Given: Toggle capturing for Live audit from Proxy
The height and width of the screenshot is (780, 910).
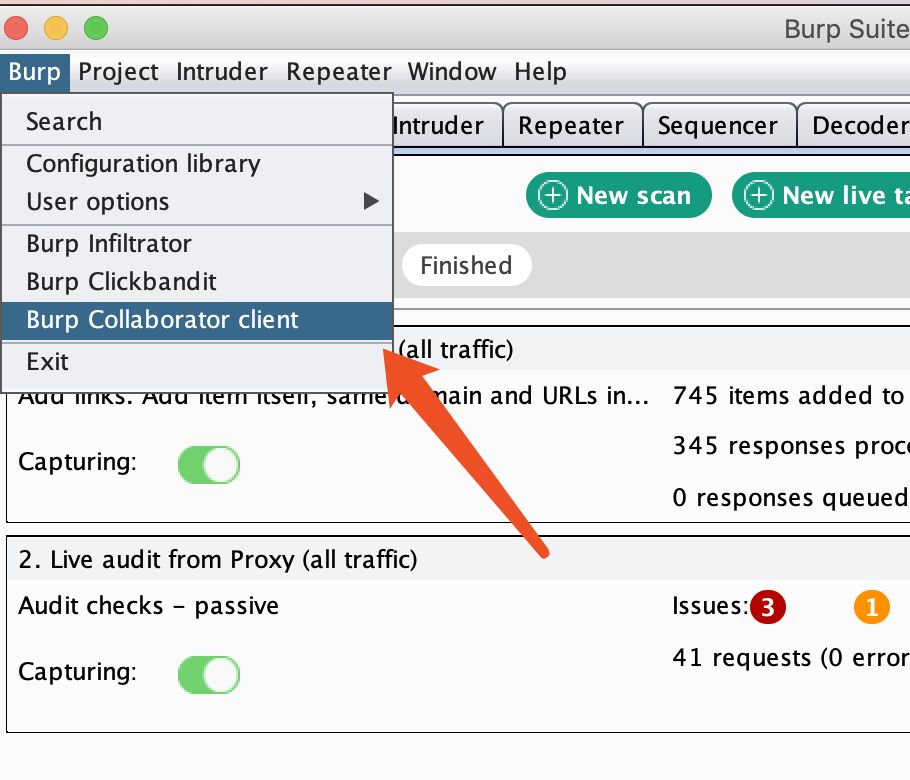Looking at the screenshot, I should [x=209, y=674].
